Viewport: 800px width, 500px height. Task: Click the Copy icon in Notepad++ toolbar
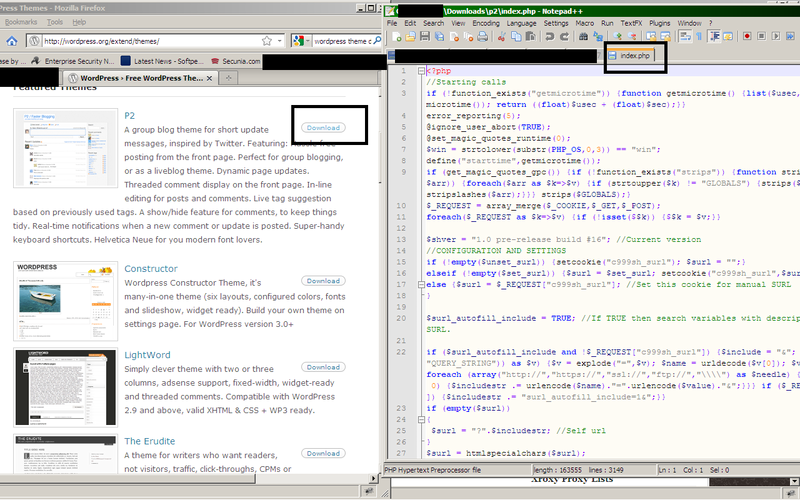pyautogui.click(x=516, y=36)
